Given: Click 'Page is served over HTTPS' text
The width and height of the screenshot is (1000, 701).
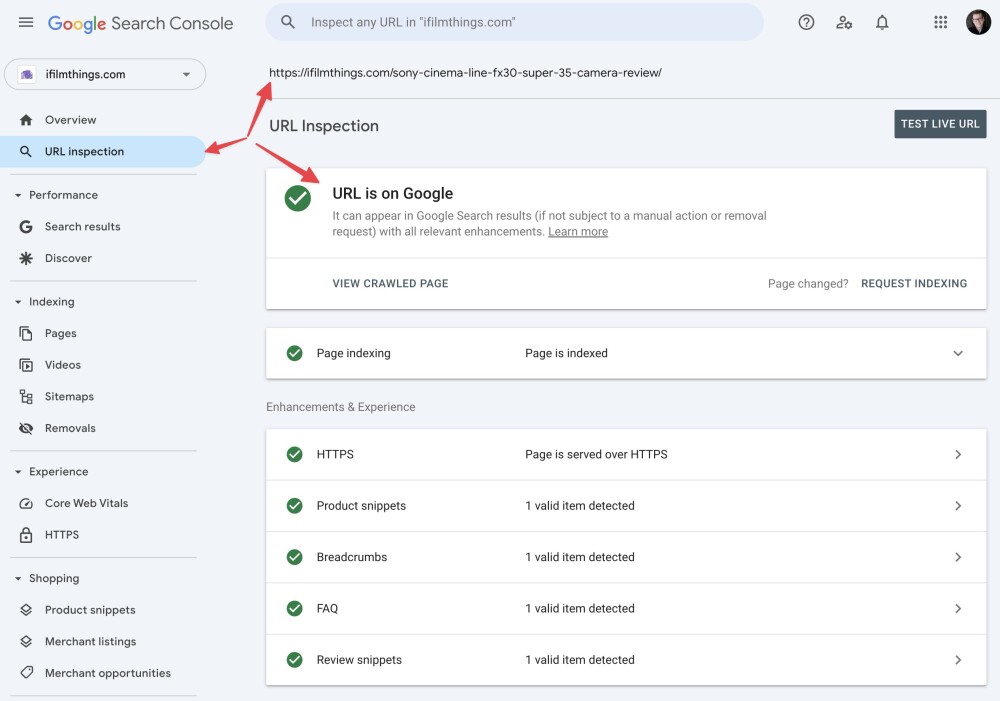Looking at the screenshot, I should click(596, 455).
